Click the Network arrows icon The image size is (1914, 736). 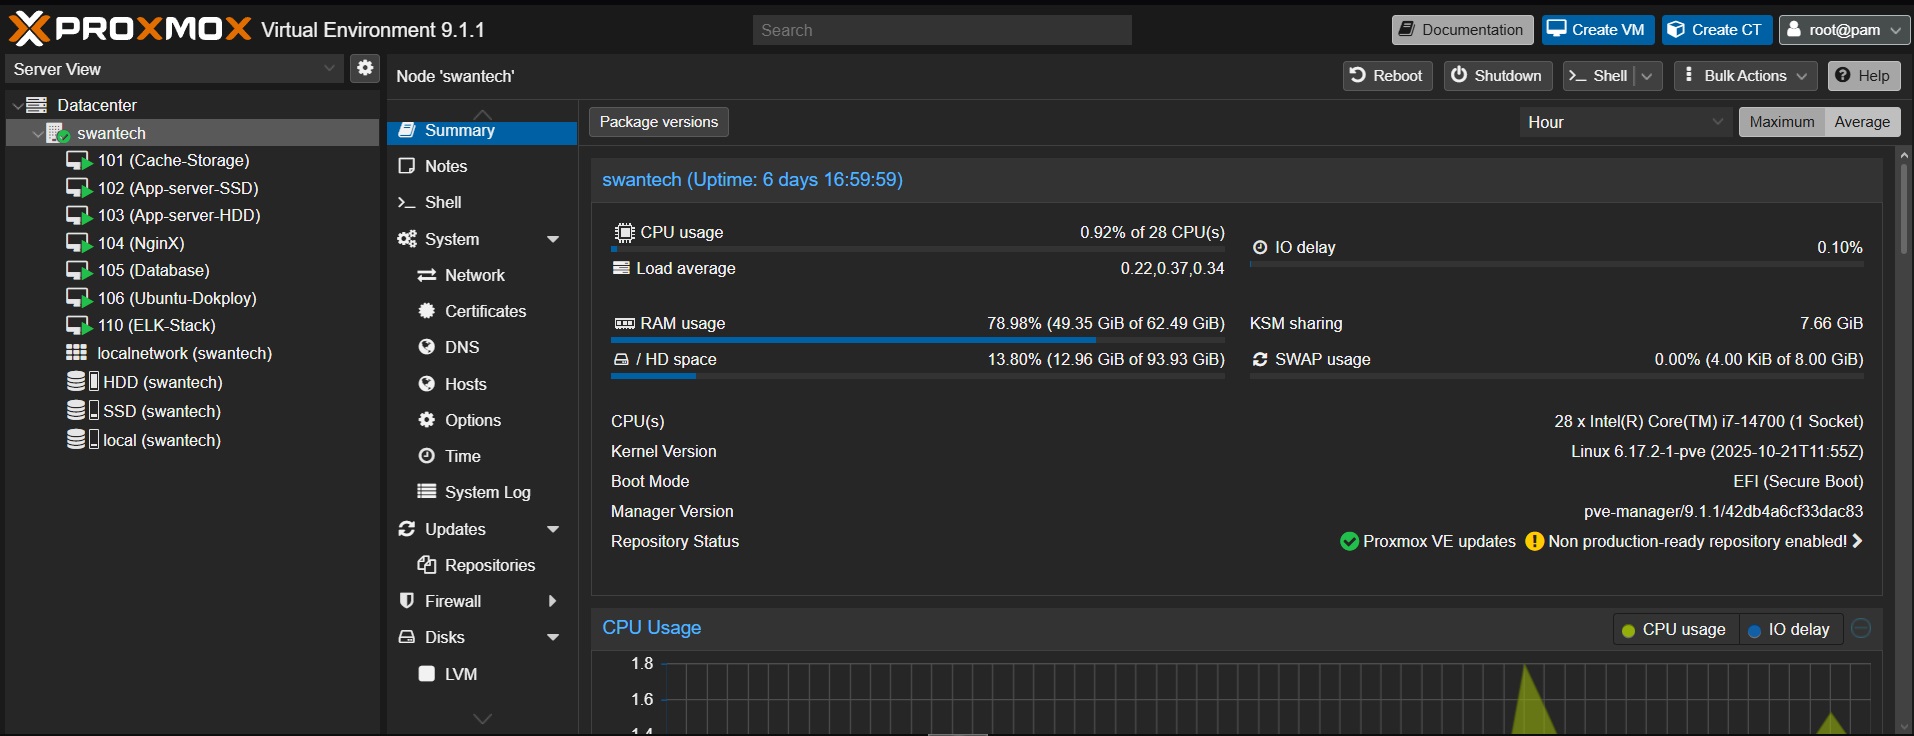[x=427, y=275]
